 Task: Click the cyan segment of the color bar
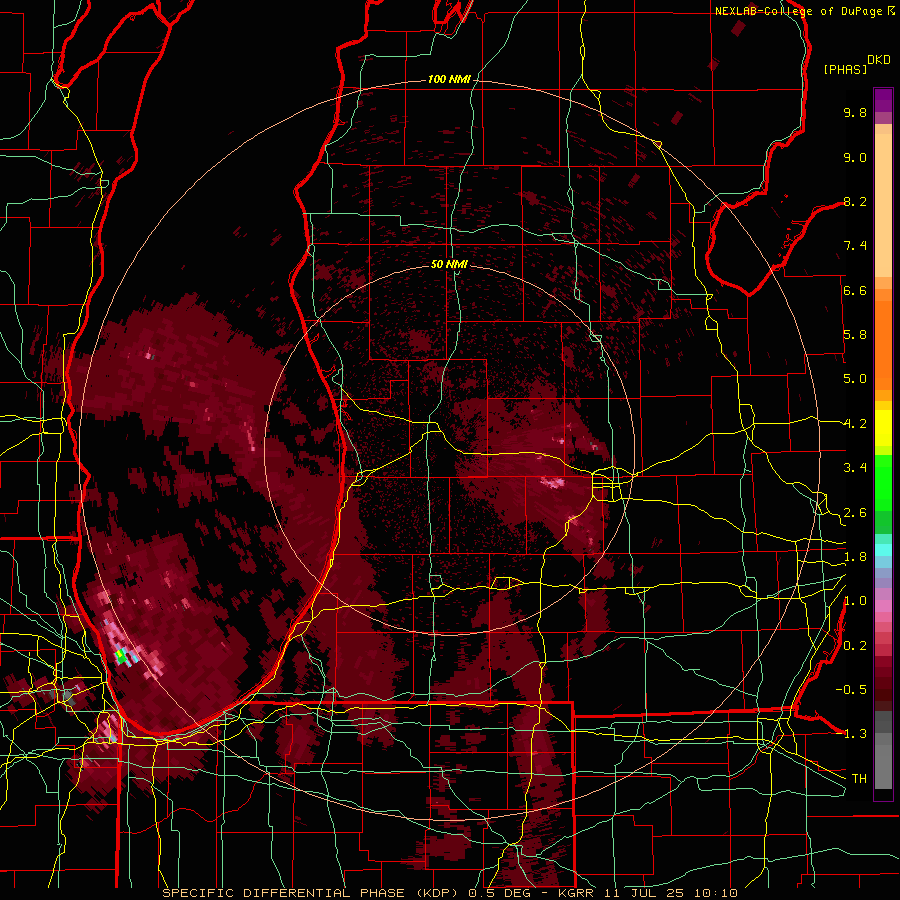click(x=883, y=550)
